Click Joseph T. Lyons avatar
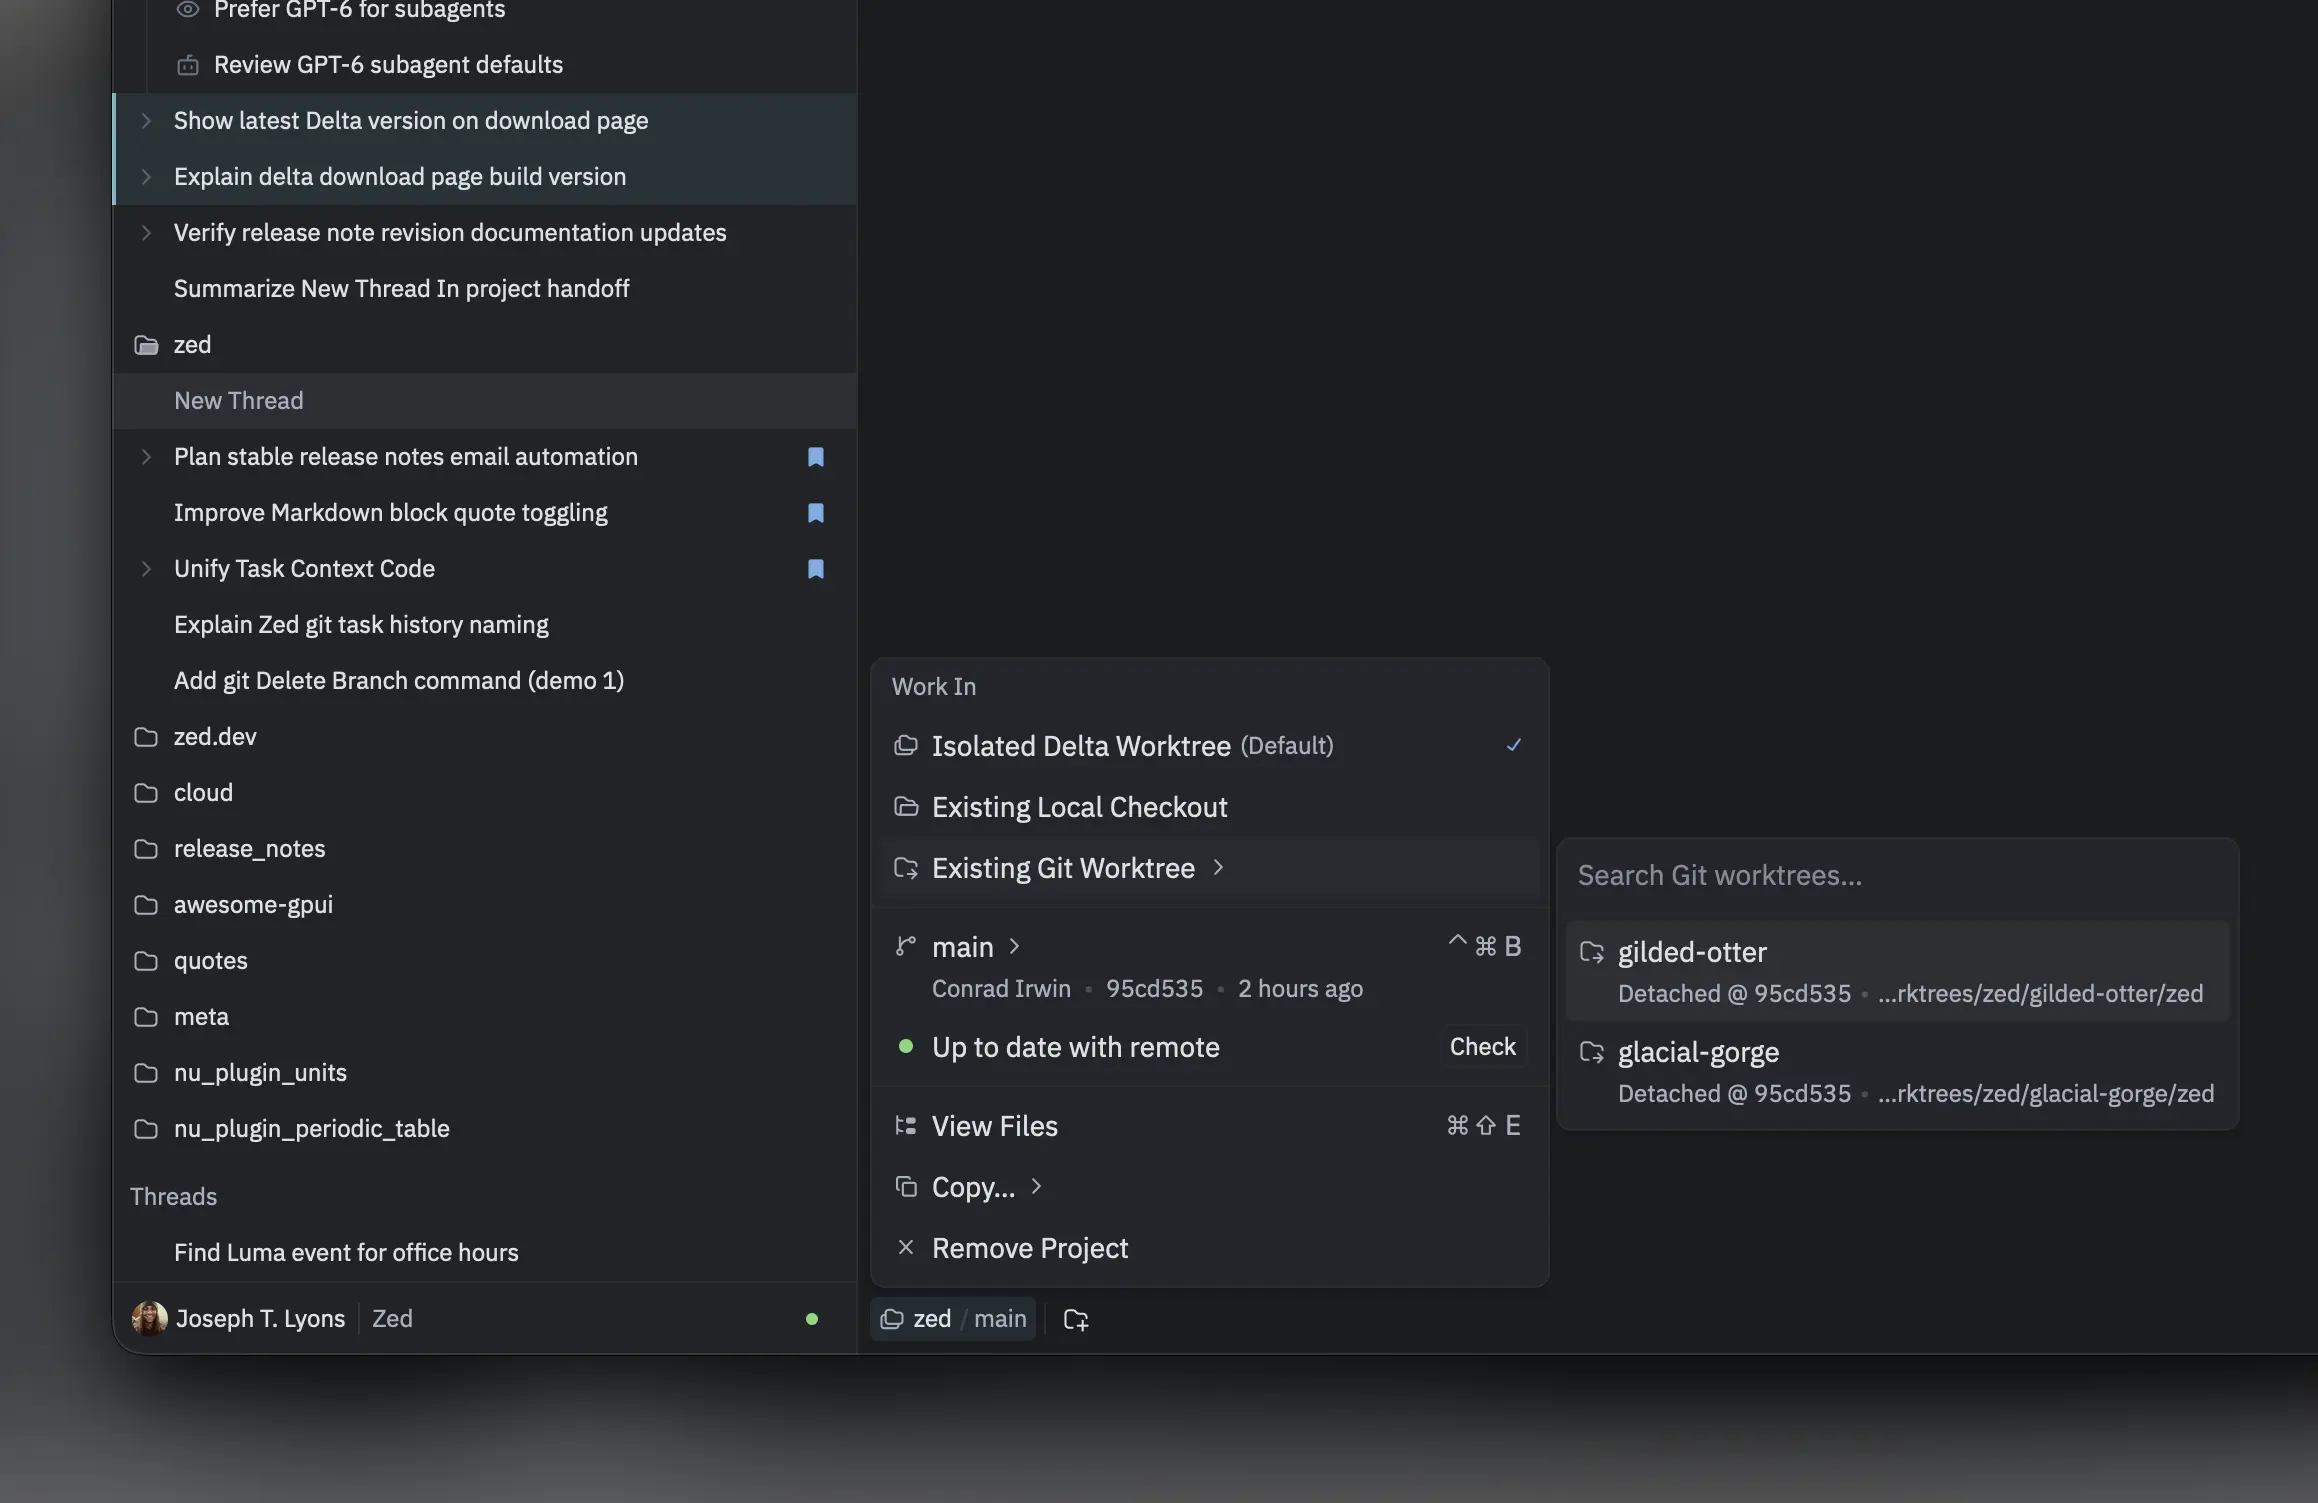 coord(150,1318)
